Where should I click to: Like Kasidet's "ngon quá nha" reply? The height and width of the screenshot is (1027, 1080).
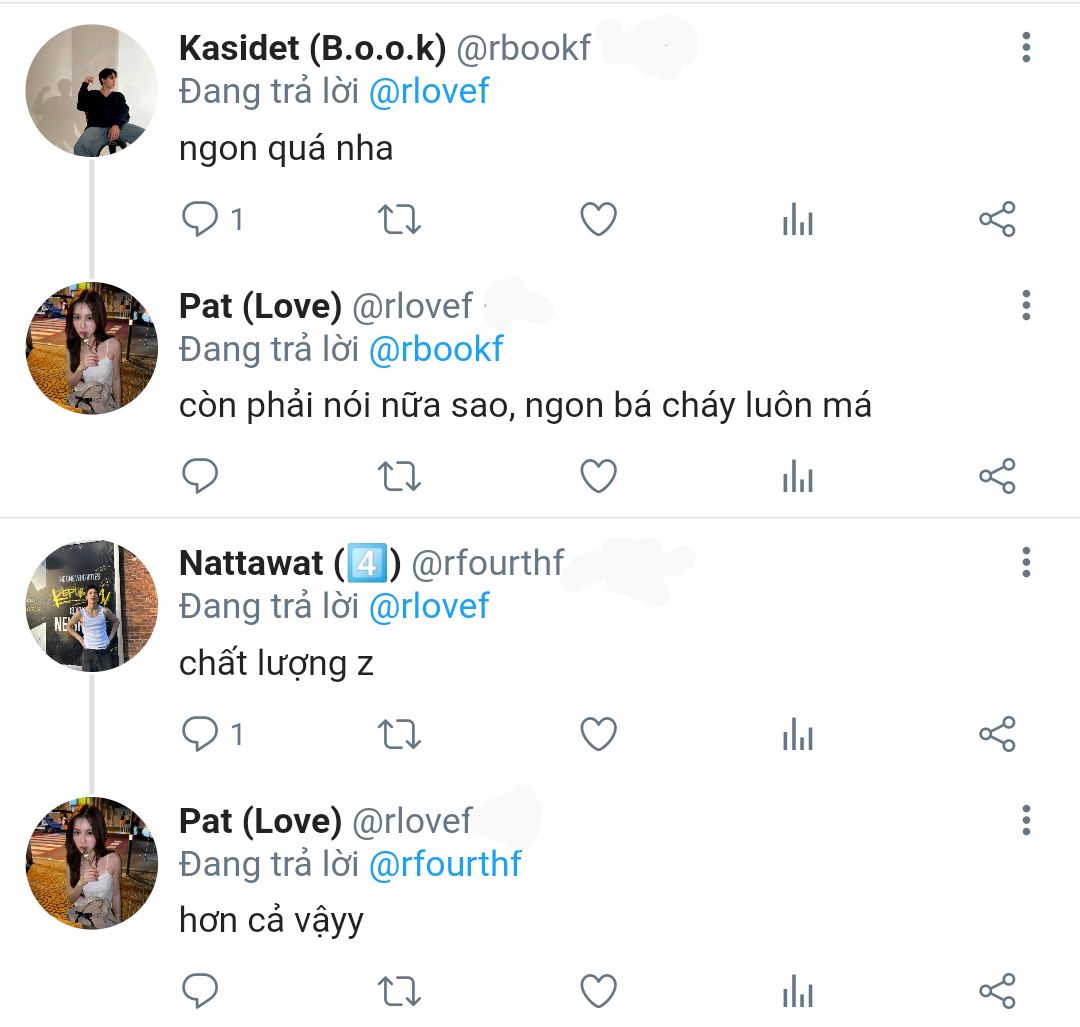tap(598, 219)
